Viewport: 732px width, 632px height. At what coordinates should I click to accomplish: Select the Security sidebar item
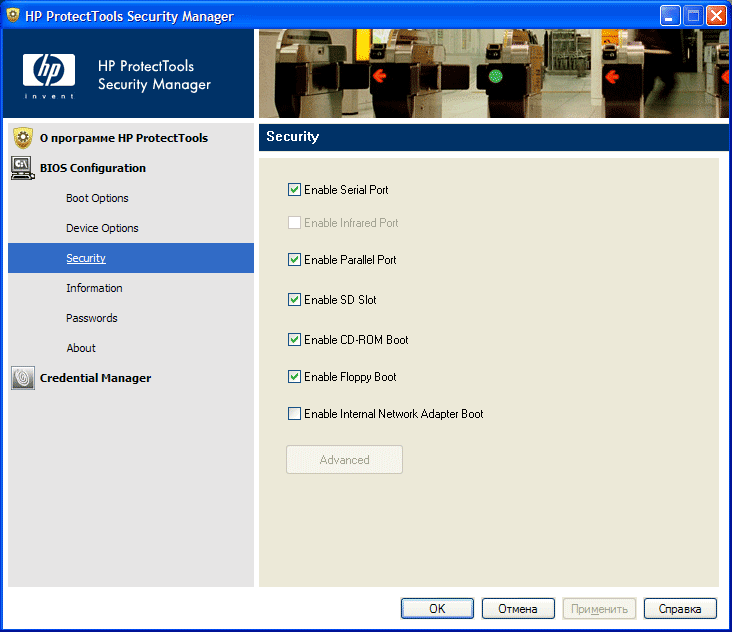tap(131, 258)
